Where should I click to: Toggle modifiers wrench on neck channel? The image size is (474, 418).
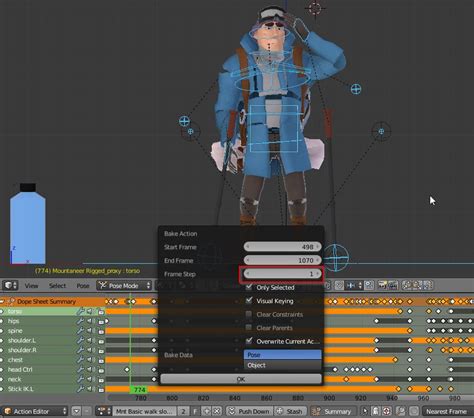tap(80, 379)
